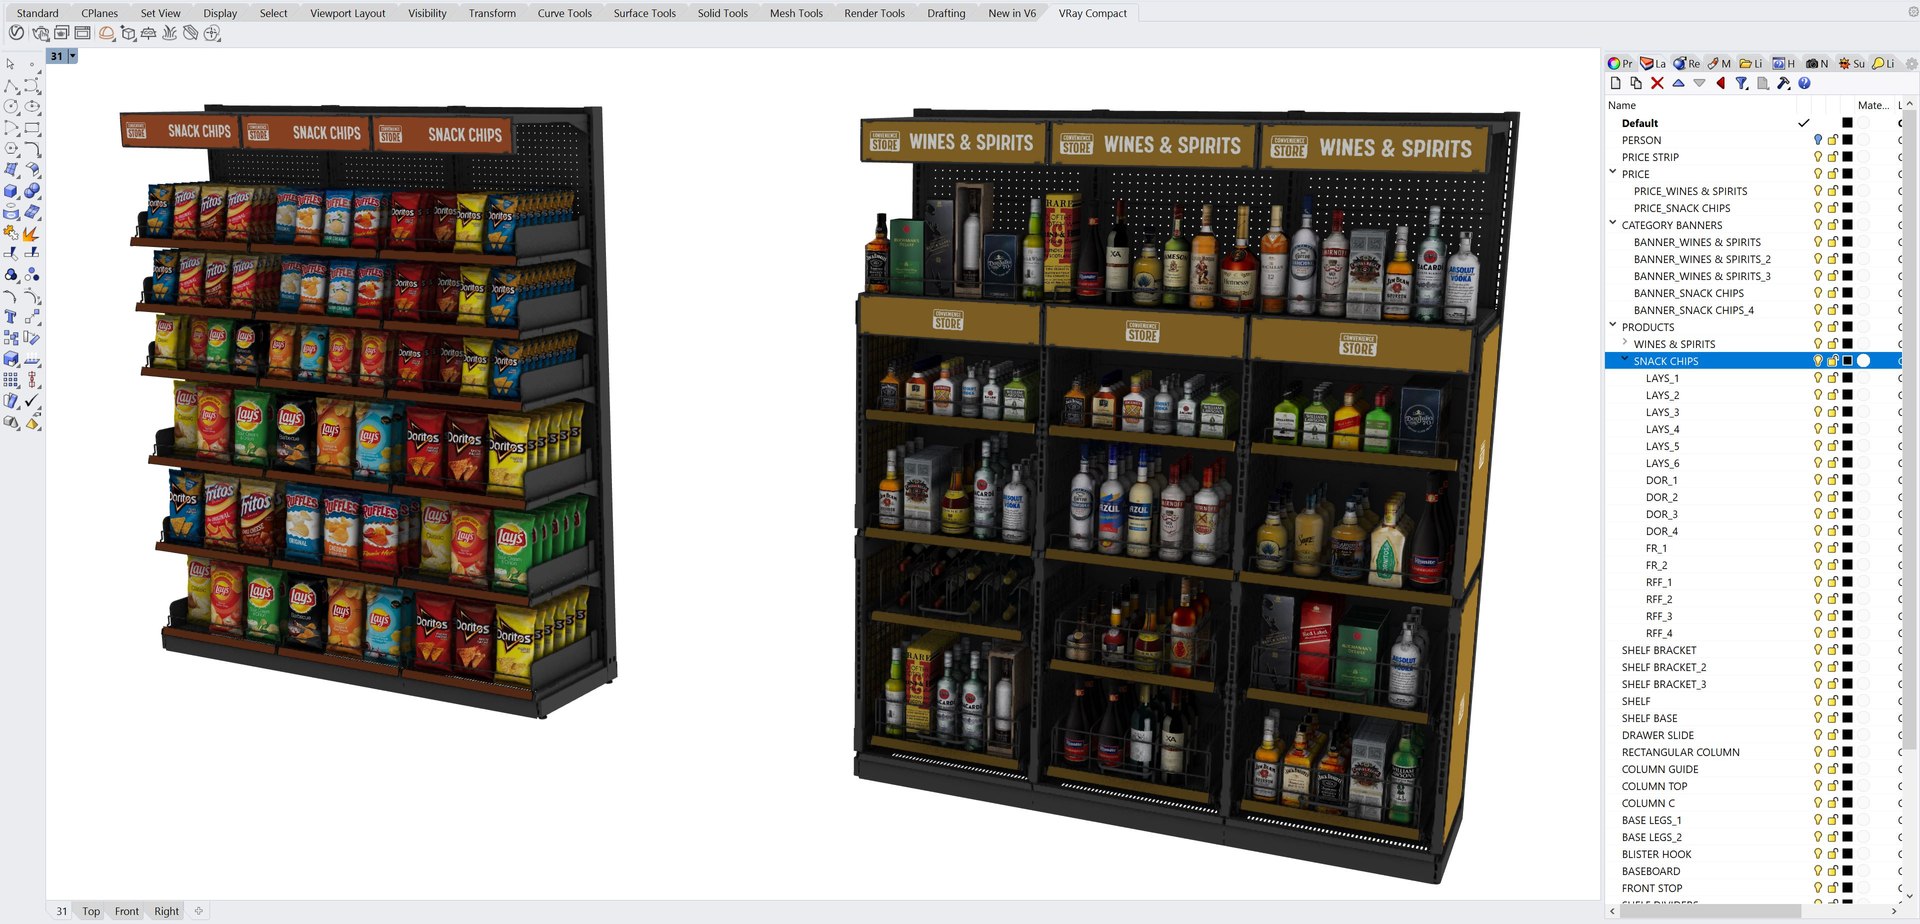This screenshot has height=924, width=1920.
Task: Change color swatch of Default layer
Action: click(1848, 123)
